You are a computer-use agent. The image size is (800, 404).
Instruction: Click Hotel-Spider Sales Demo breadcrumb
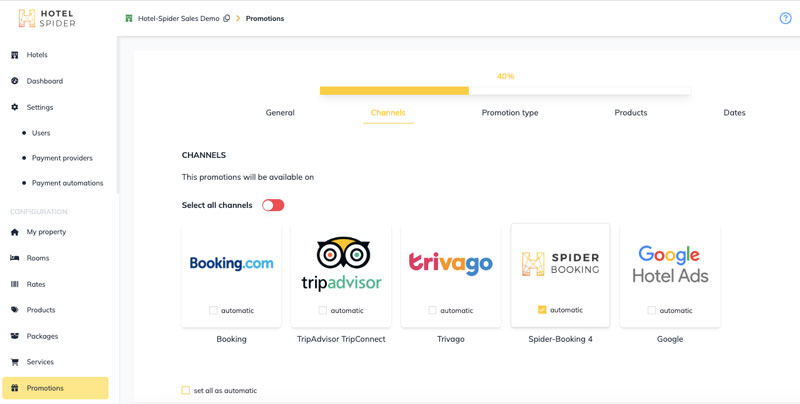point(178,18)
